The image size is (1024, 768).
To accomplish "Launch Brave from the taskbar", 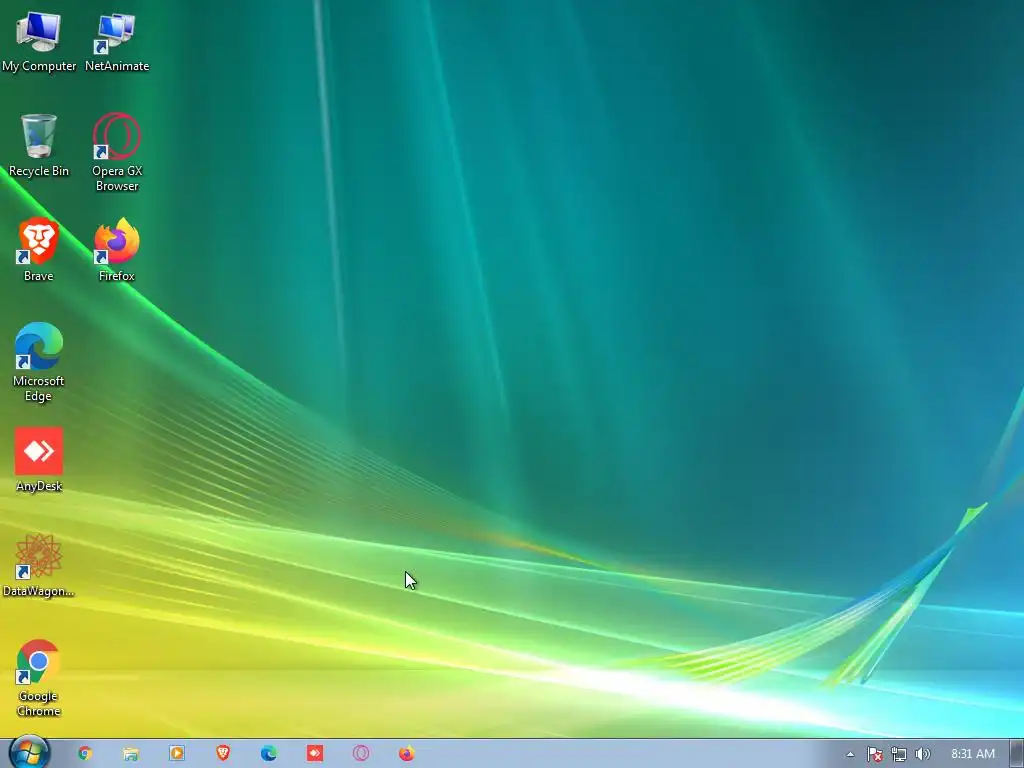I will pos(223,754).
